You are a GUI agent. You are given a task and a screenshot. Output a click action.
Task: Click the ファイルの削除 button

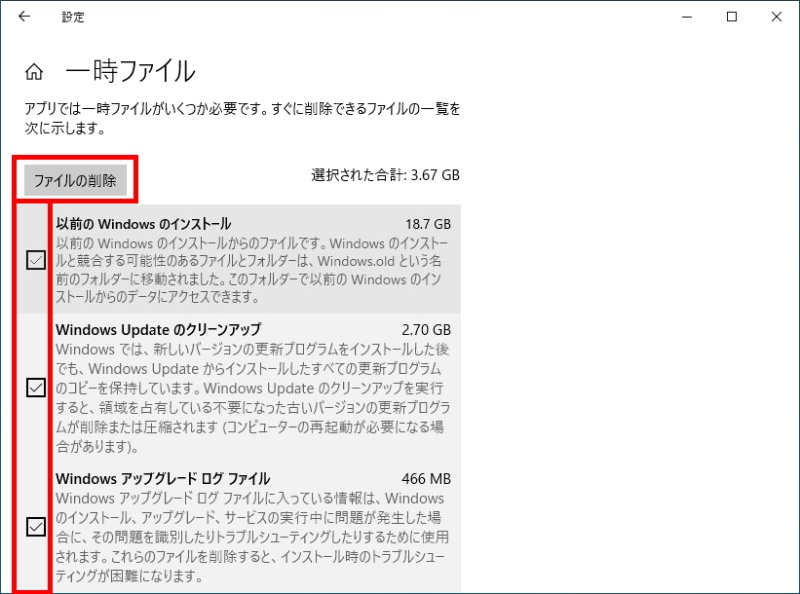[x=76, y=181]
